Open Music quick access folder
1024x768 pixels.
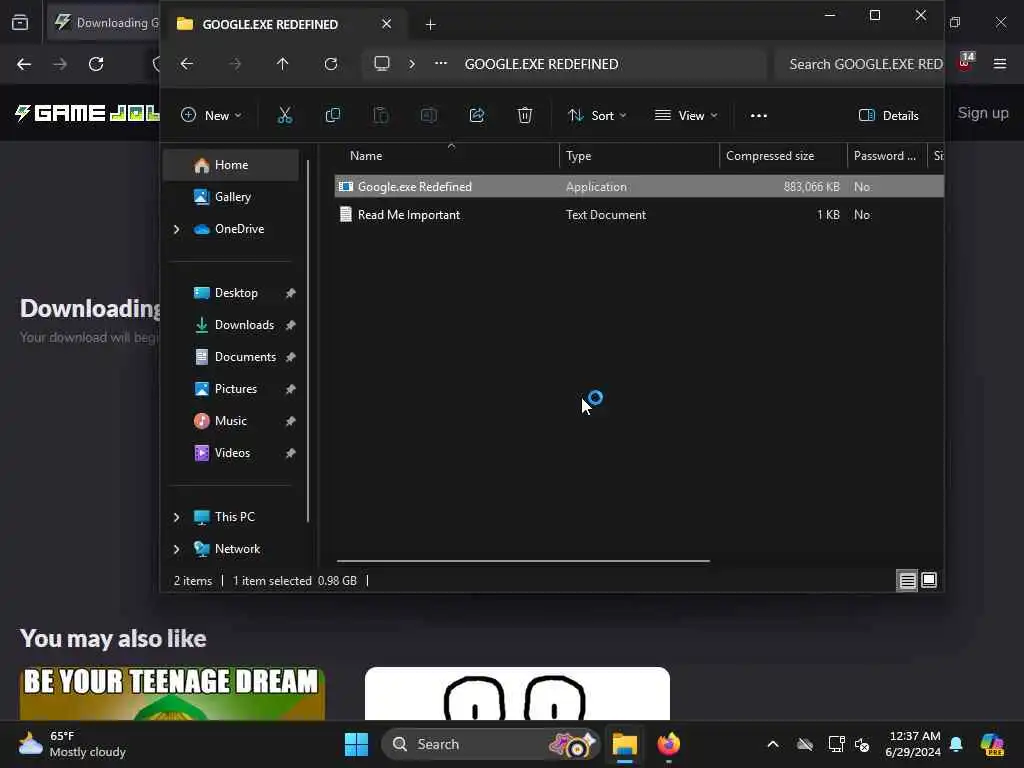231,421
